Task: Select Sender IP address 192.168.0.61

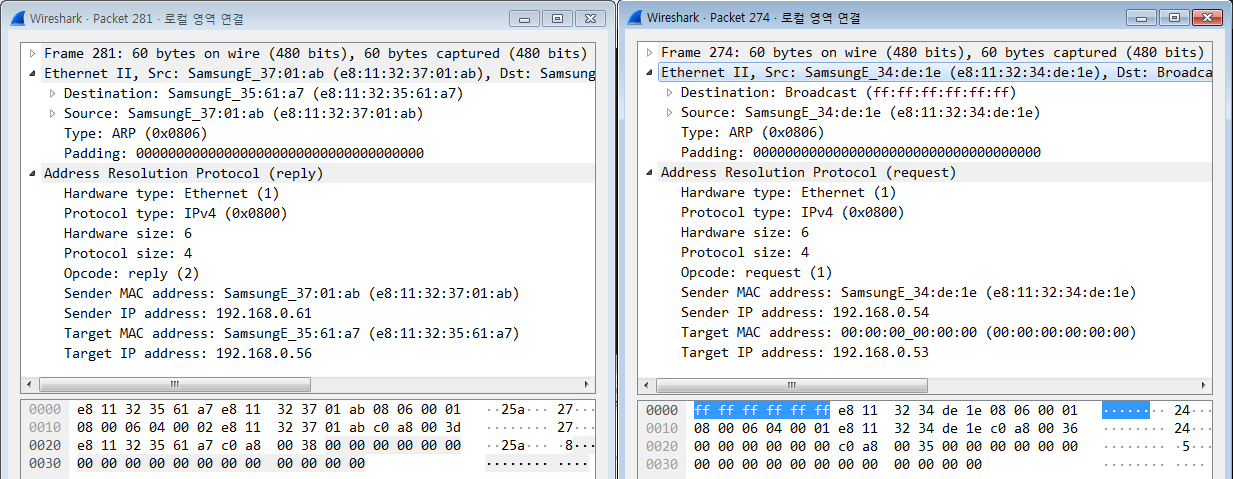Action: (188, 313)
